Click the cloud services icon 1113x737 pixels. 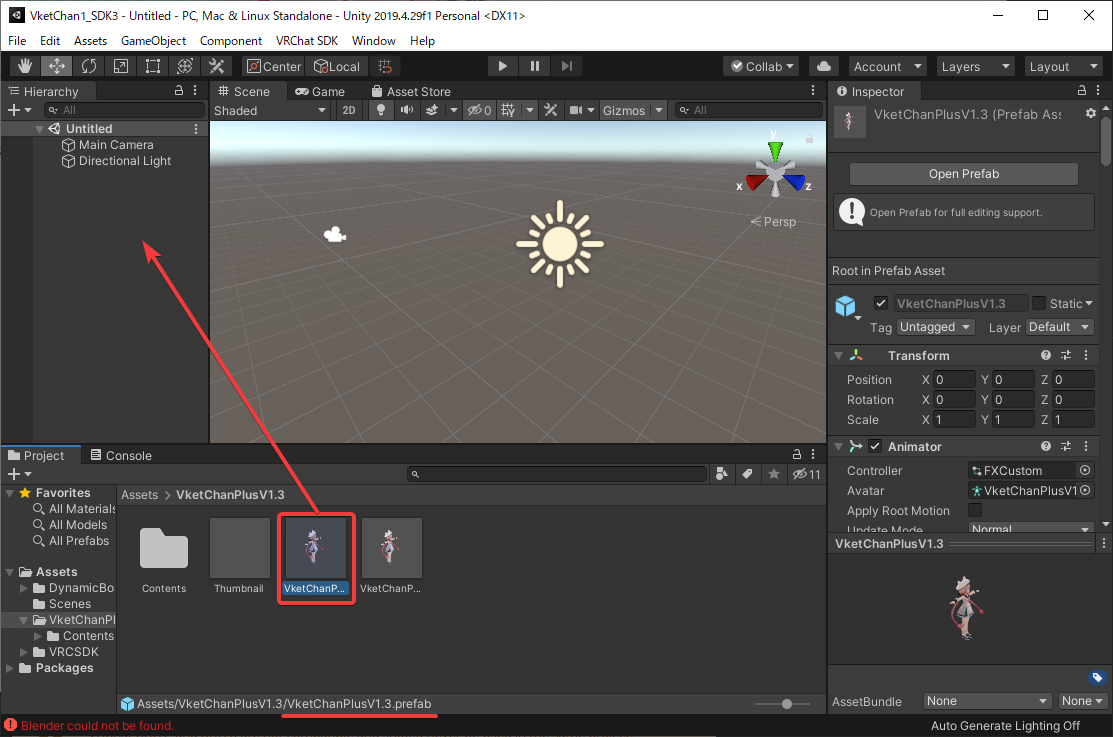823,66
